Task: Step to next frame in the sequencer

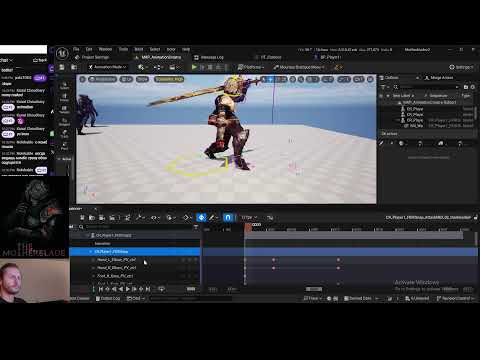Action: click(134, 289)
